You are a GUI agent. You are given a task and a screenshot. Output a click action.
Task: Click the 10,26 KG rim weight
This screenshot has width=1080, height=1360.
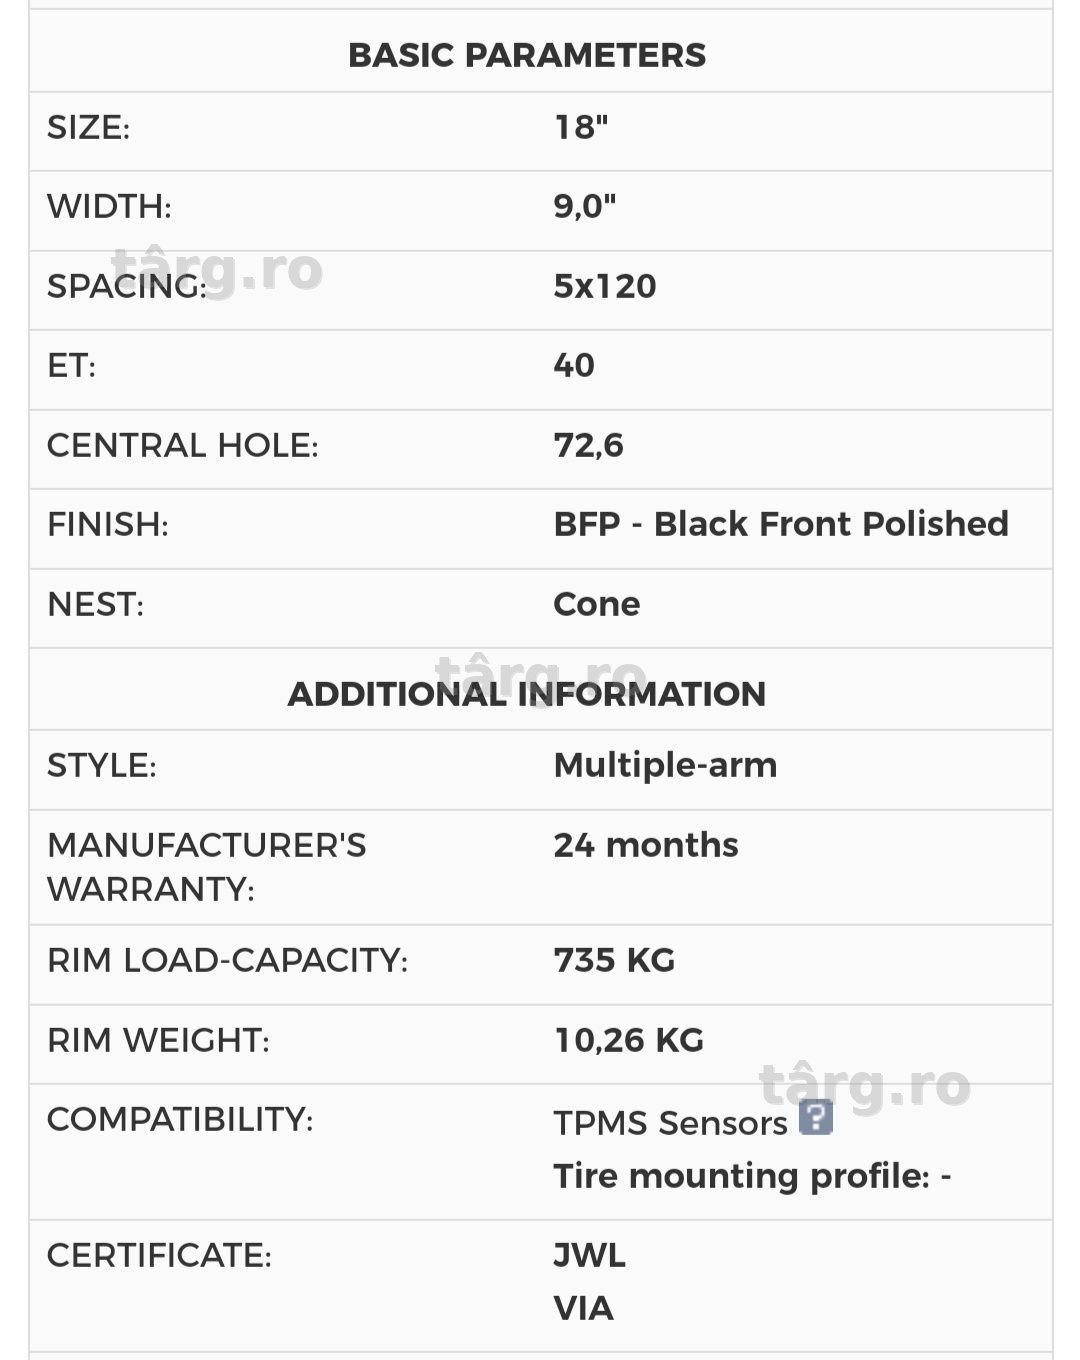pos(629,1040)
